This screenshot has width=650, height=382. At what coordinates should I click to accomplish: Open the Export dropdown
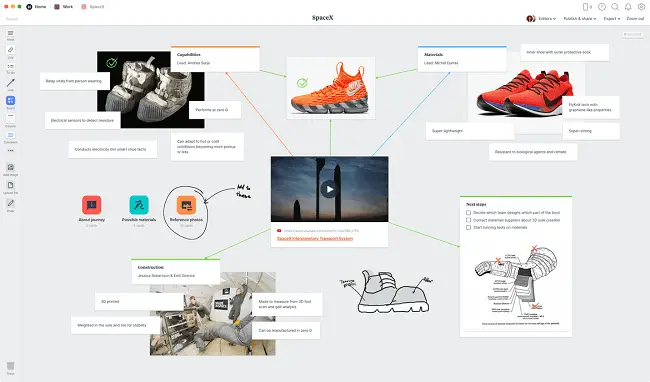611,19
